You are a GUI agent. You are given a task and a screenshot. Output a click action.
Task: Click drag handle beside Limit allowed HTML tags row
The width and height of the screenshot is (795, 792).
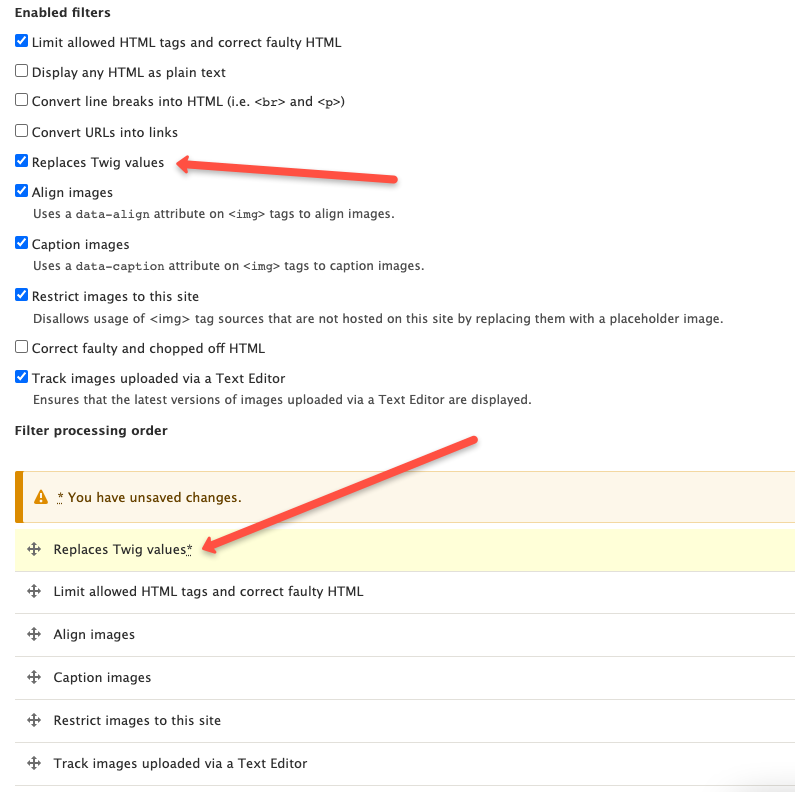pos(34,591)
